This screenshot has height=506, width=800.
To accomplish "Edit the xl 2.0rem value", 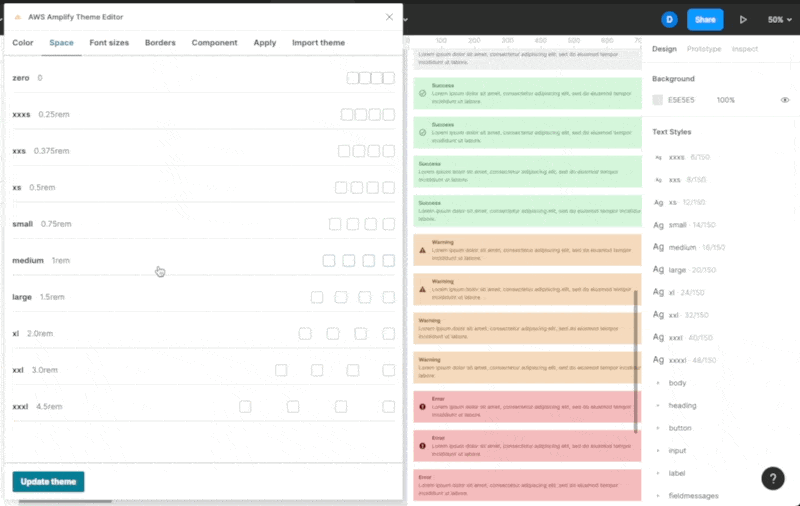I will pos(40,334).
